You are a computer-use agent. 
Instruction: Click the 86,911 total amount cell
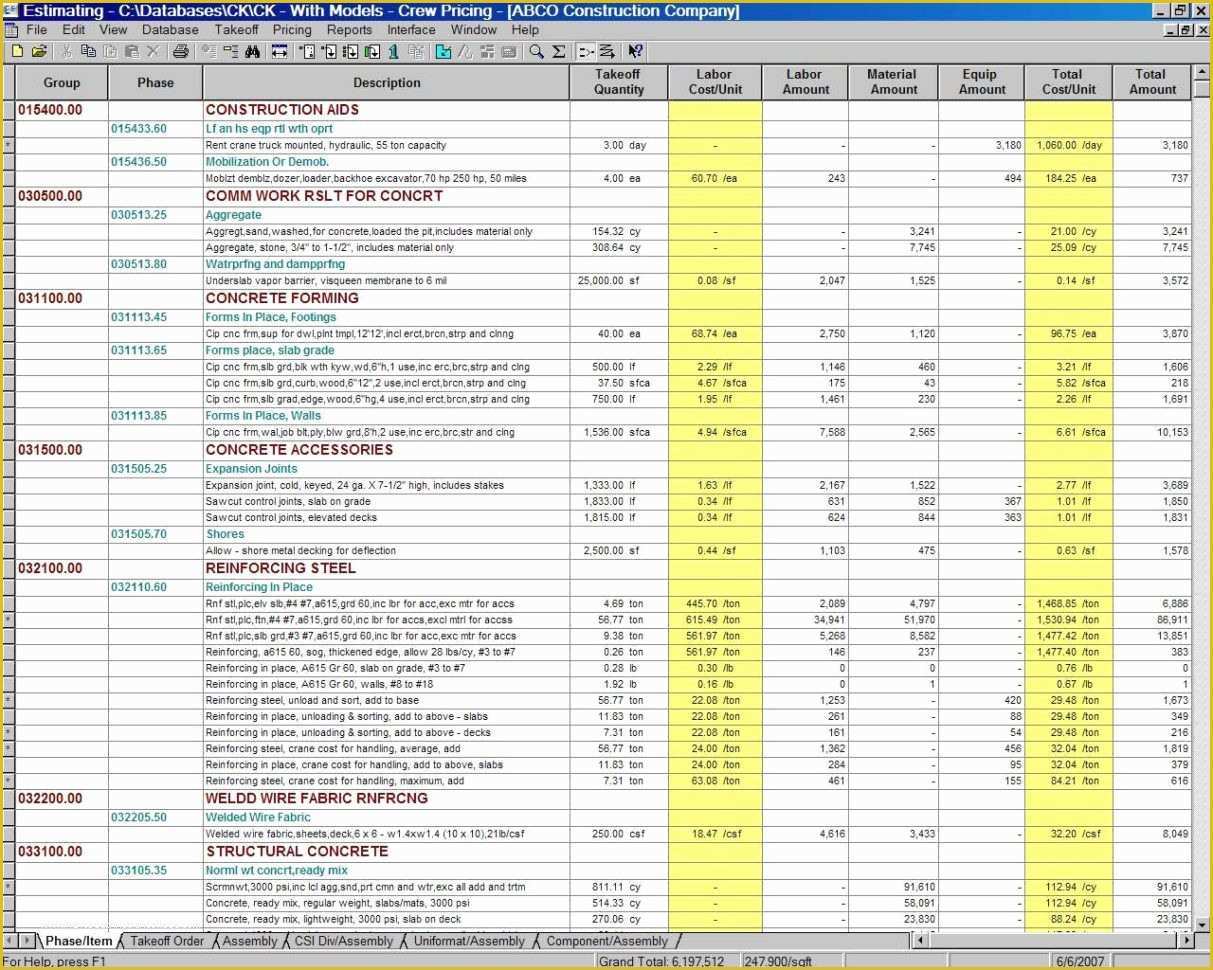[1152, 620]
